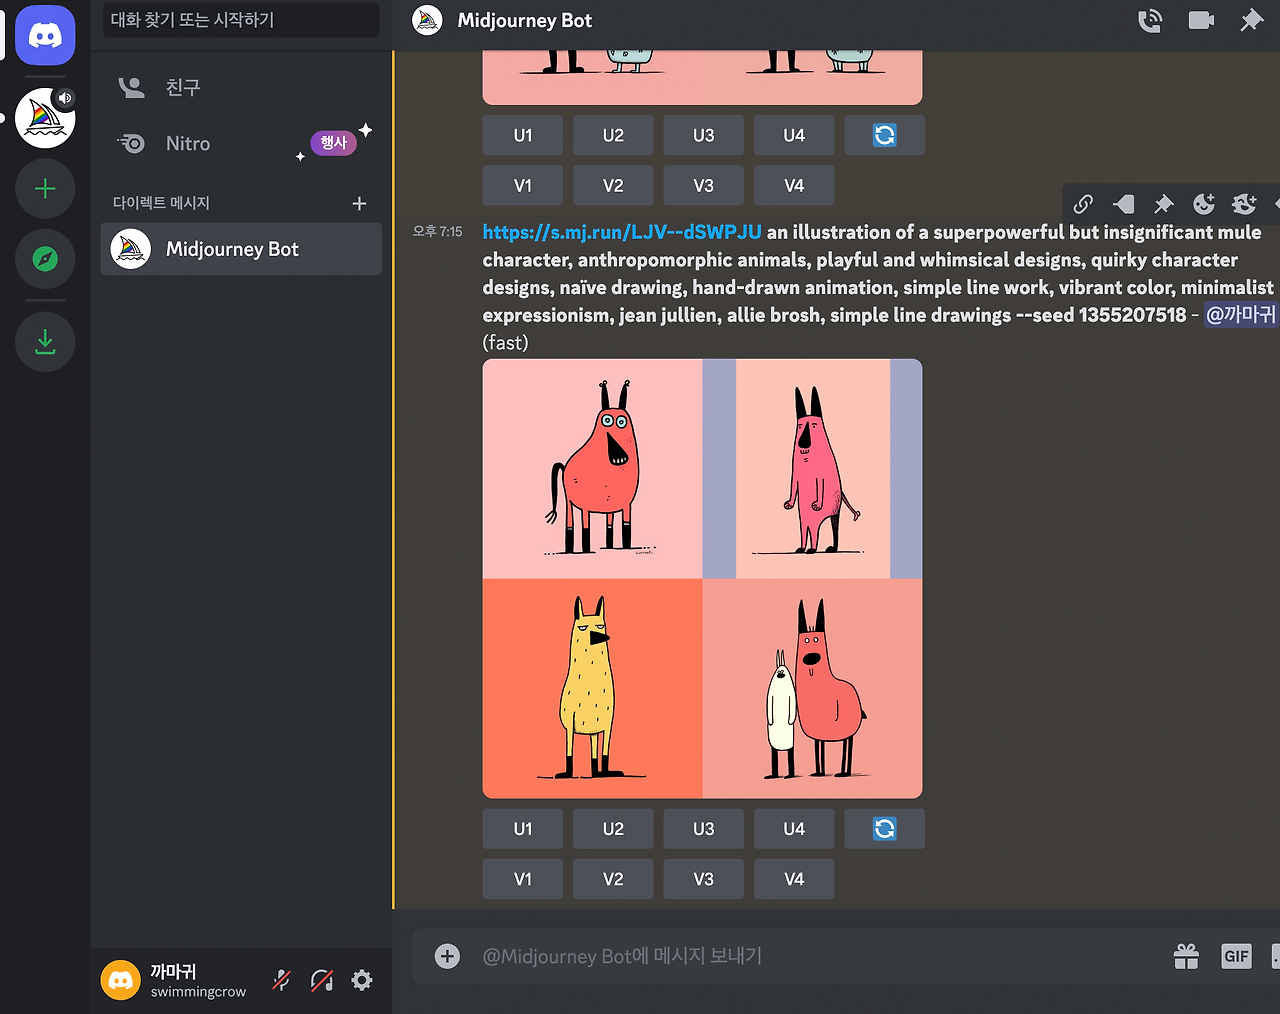Add a reaction with smiley icon
The image size is (1280, 1014).
1204,204
